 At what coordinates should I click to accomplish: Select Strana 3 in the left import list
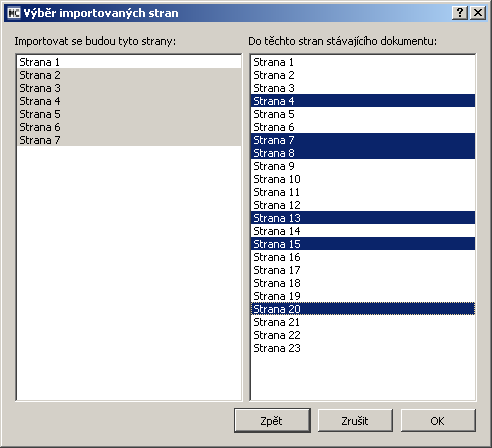pyautogui.click(x=129, y=88)
